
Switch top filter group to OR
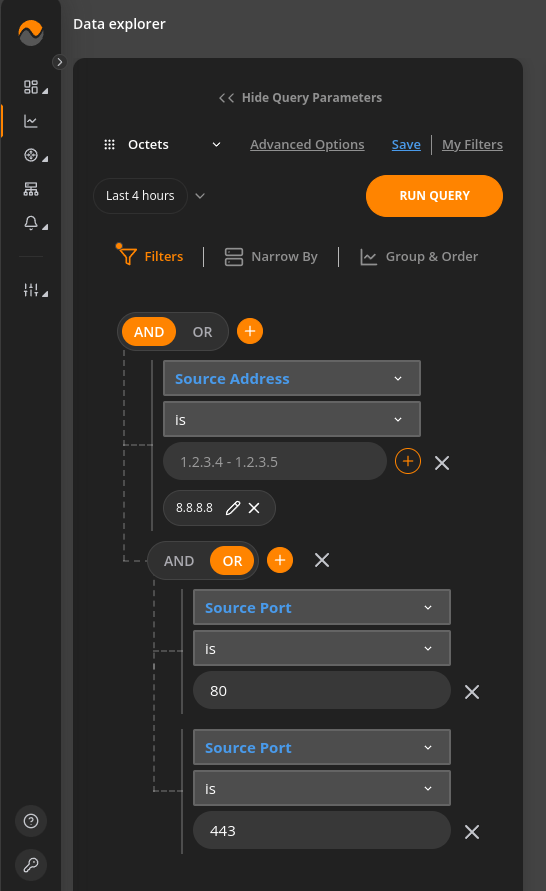click(202, 332)
